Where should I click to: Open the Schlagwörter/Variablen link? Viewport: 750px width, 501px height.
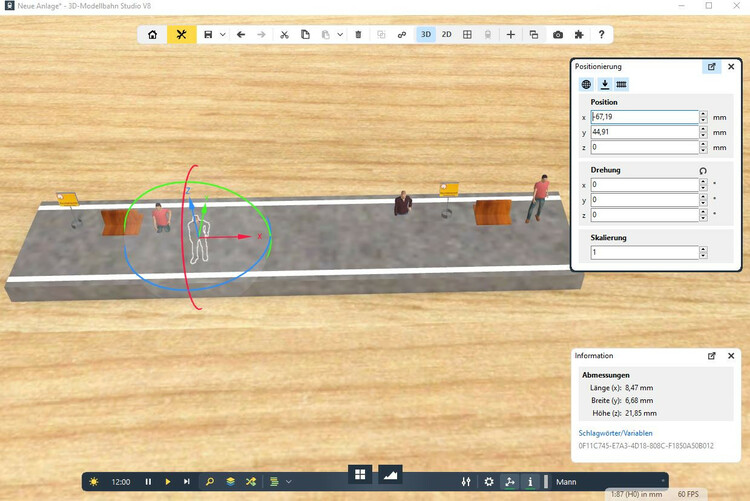point(615,433)
